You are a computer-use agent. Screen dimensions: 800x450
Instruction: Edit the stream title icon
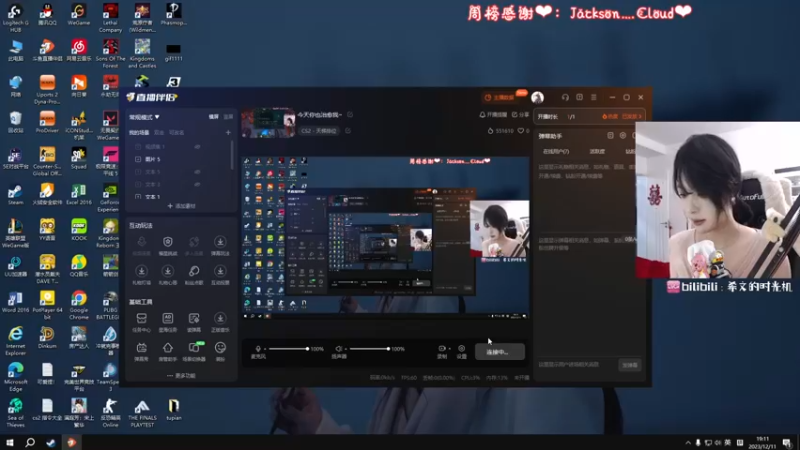[x=350, y=115]
